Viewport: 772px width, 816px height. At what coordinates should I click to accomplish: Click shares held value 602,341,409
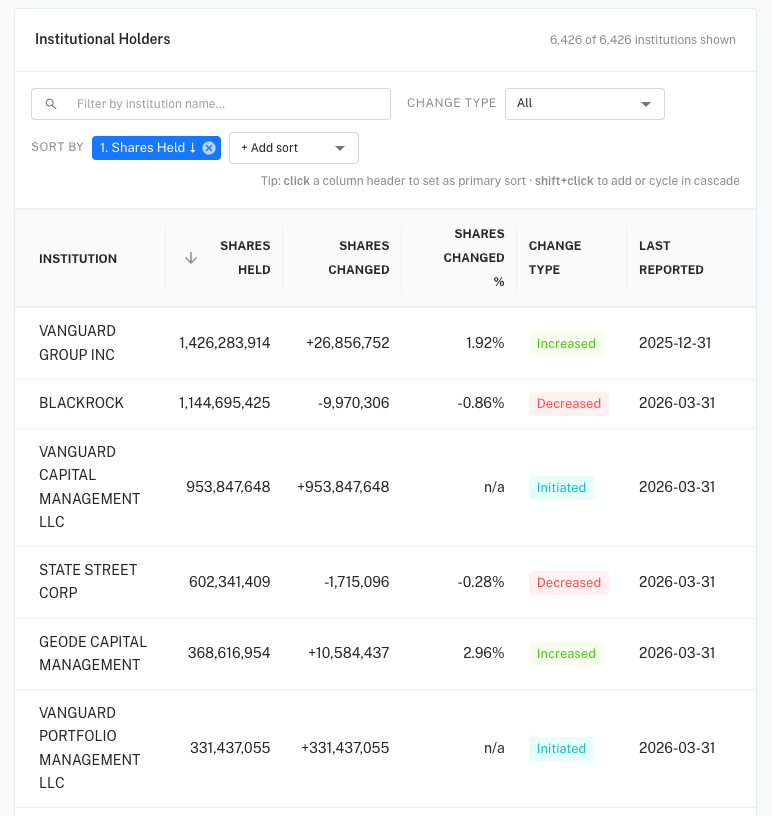click(x=230, y=582)
